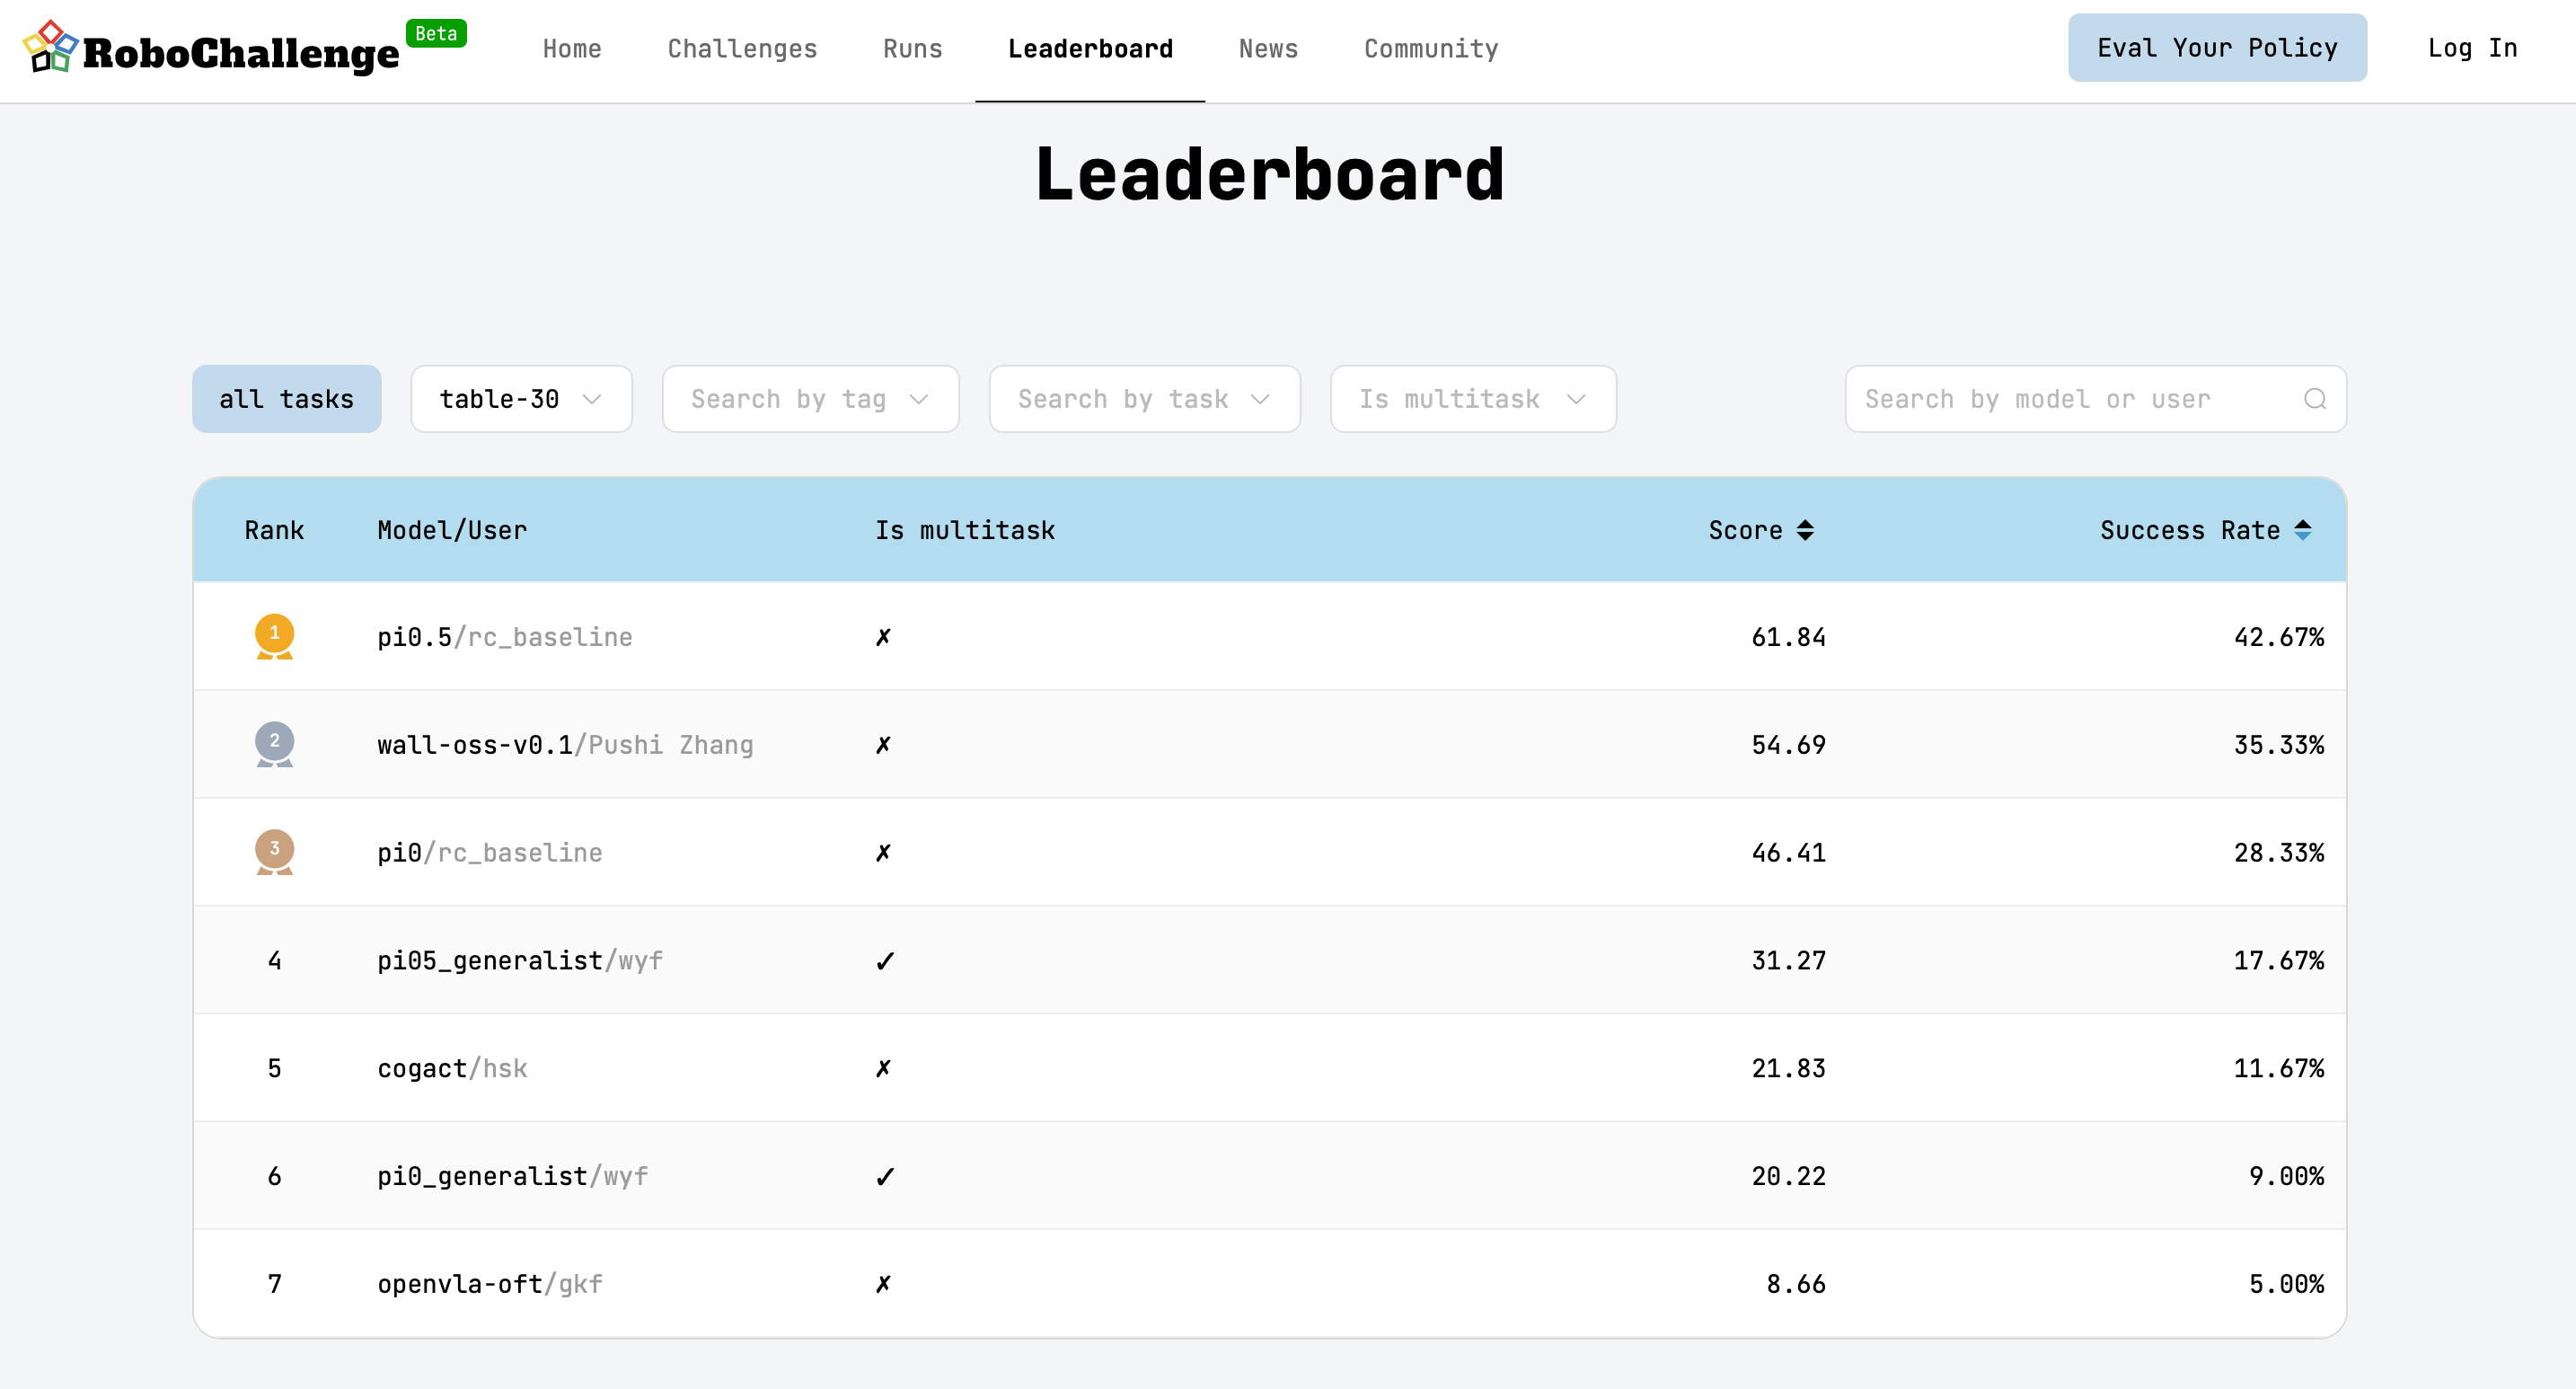Click the bronze third-place medal icon
2576x1389 pixels.
coord(274,851)
